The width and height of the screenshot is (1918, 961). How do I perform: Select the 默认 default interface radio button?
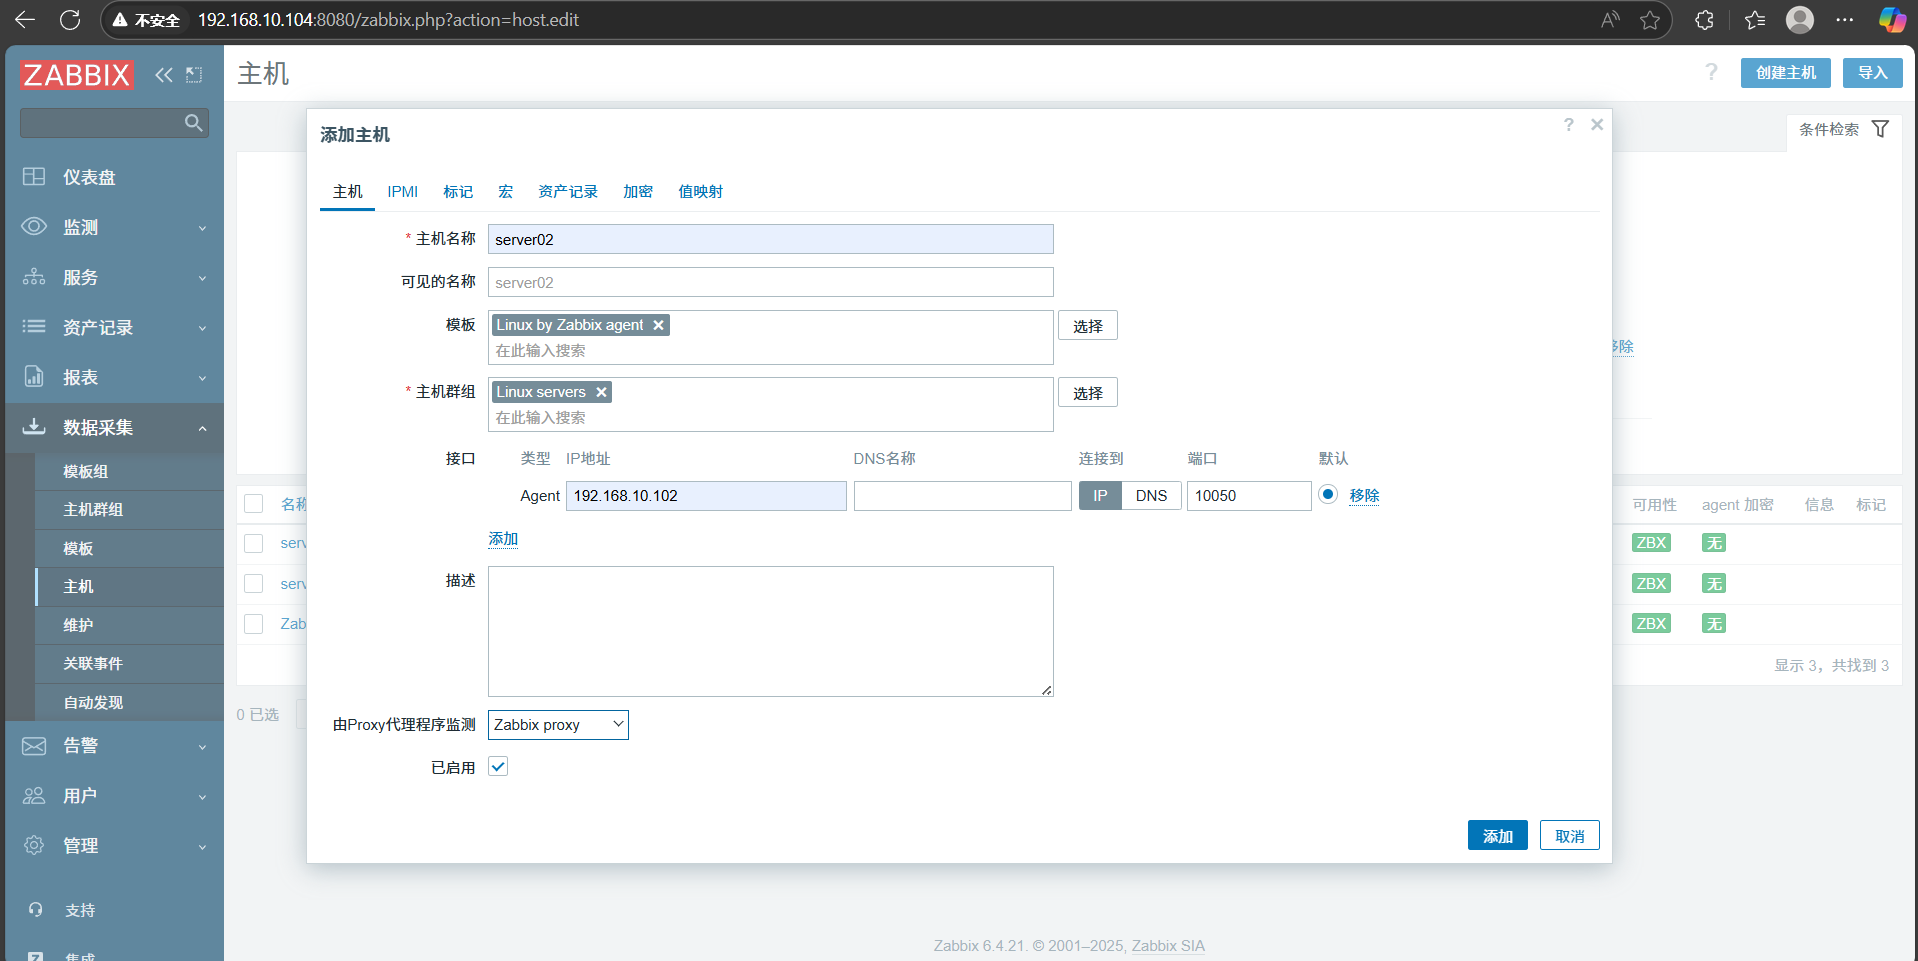pos(1328,494)
